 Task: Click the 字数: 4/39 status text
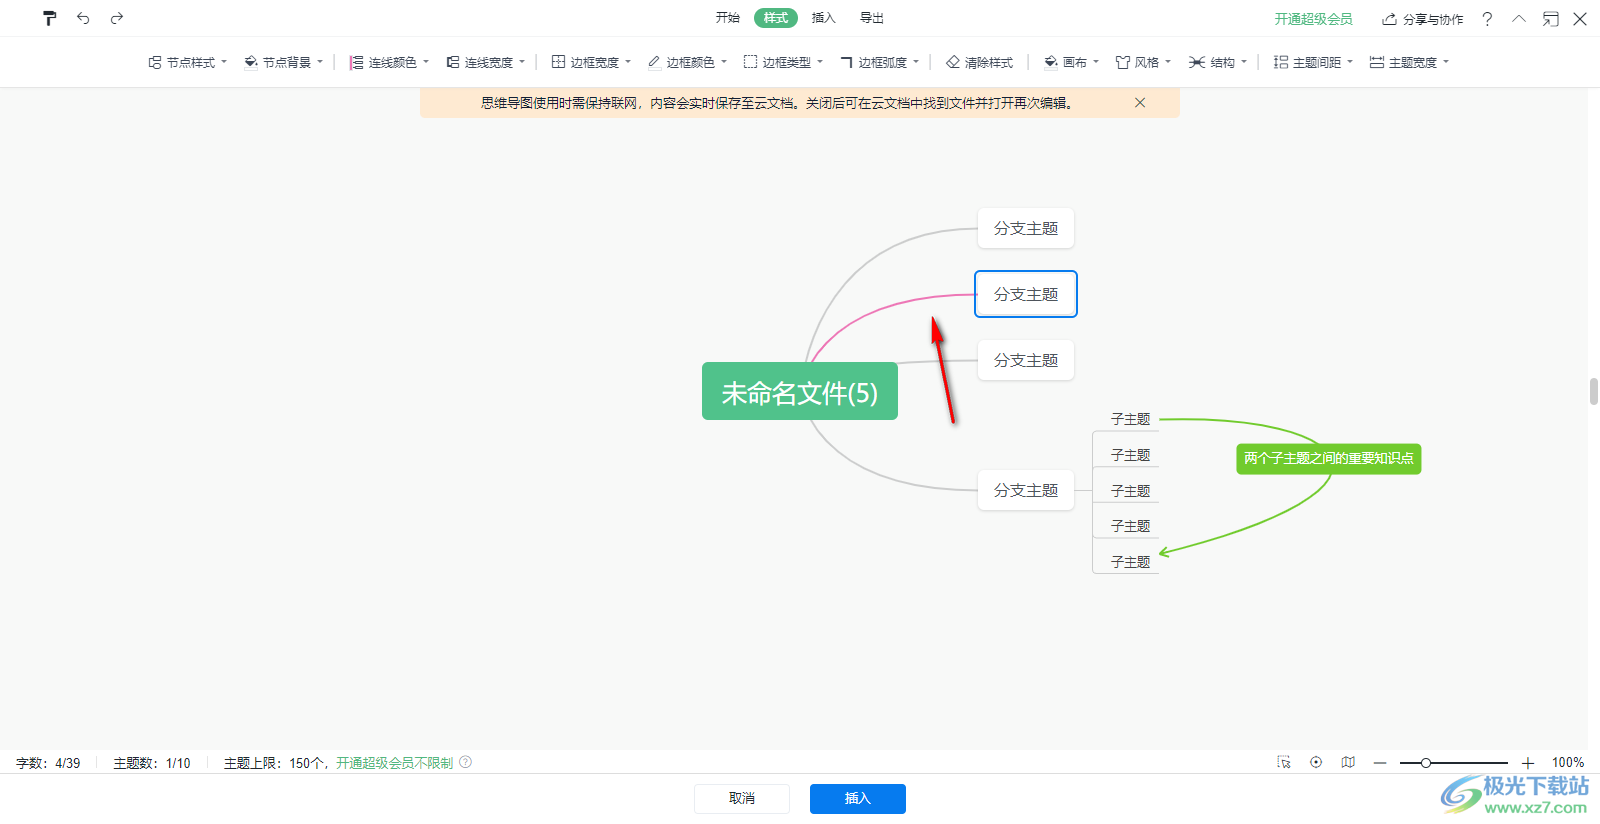[x=48, y=763]
